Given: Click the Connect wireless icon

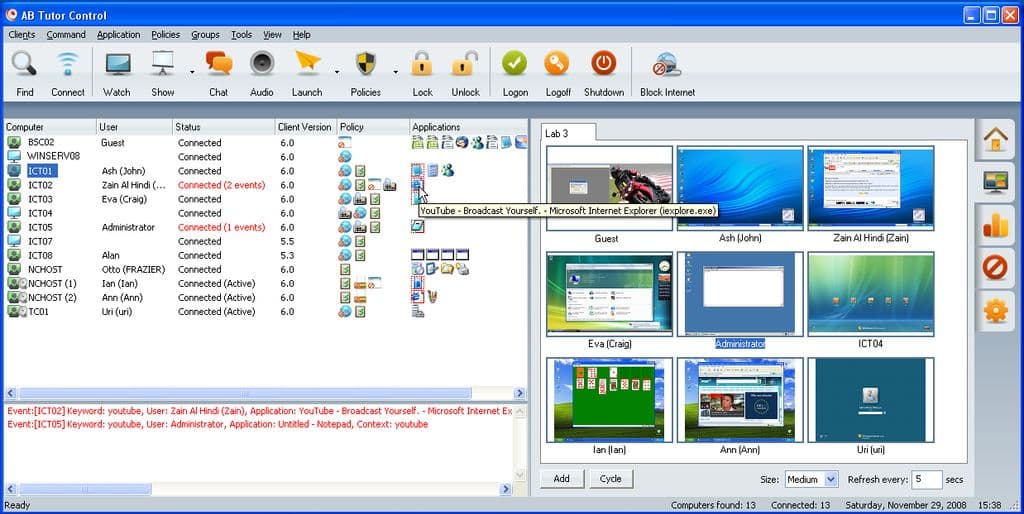Looking at the screenshot, I should pos(67,64).
